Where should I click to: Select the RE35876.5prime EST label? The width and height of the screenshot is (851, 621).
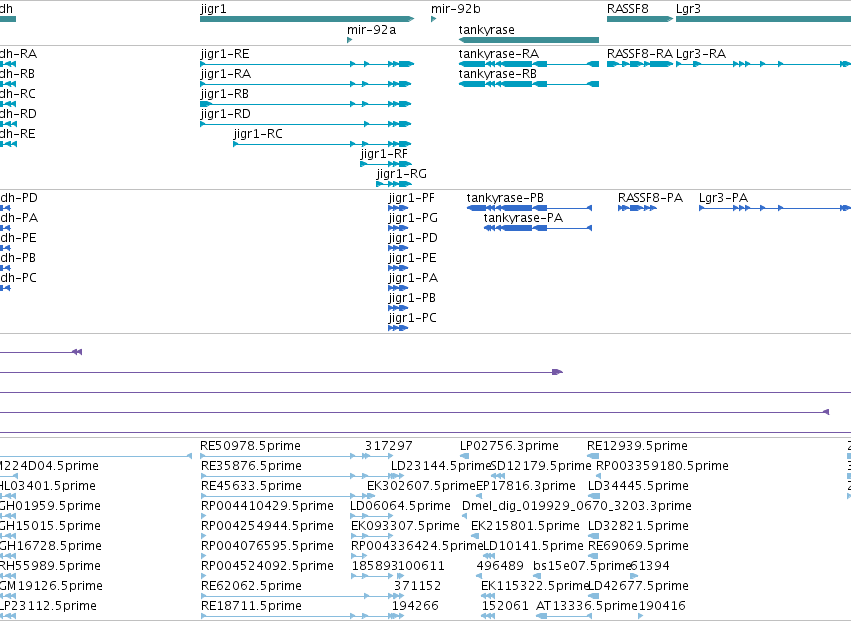(251, 466)
